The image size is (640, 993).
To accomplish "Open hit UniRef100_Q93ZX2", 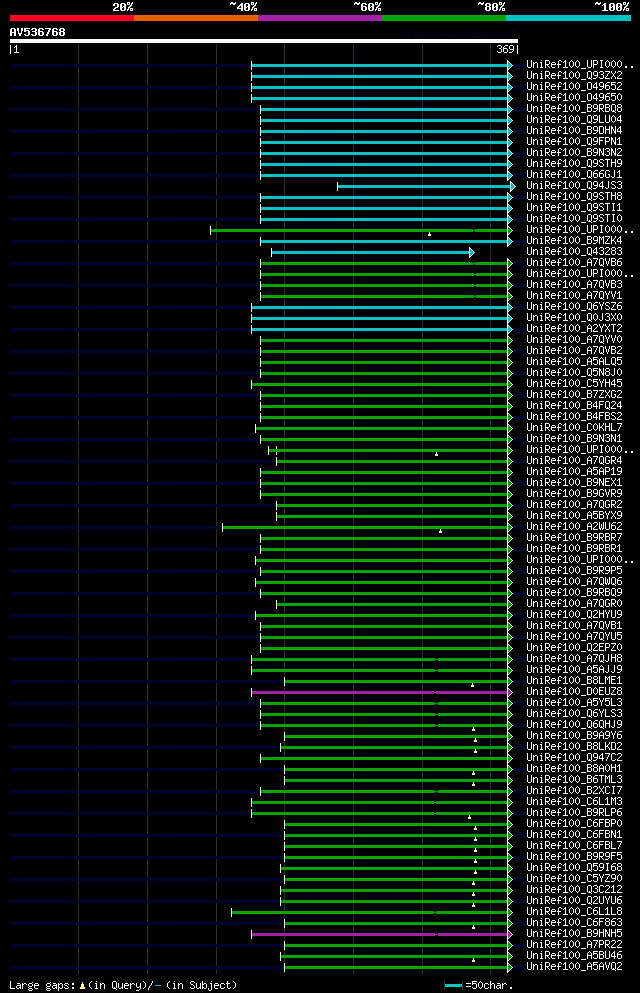I will (x=574, y=75).
